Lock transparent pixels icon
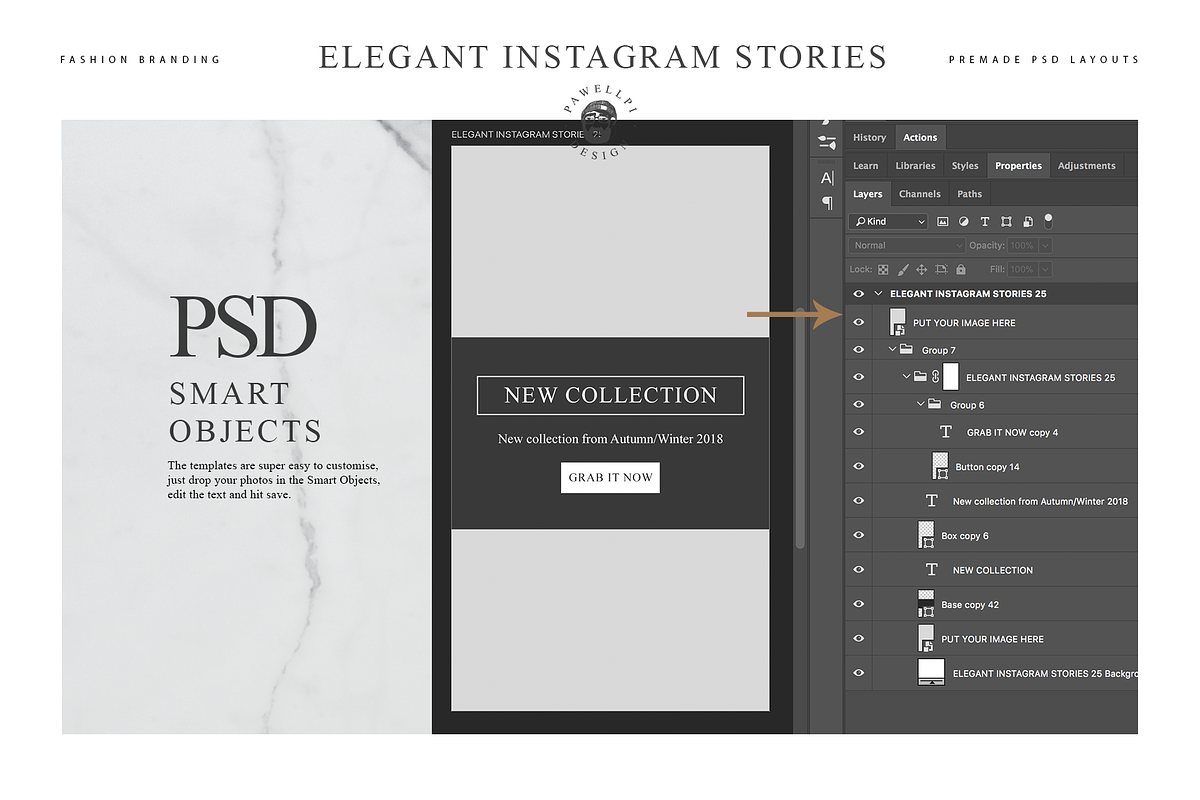This screenshot has height=800, width=1200. 883,270
